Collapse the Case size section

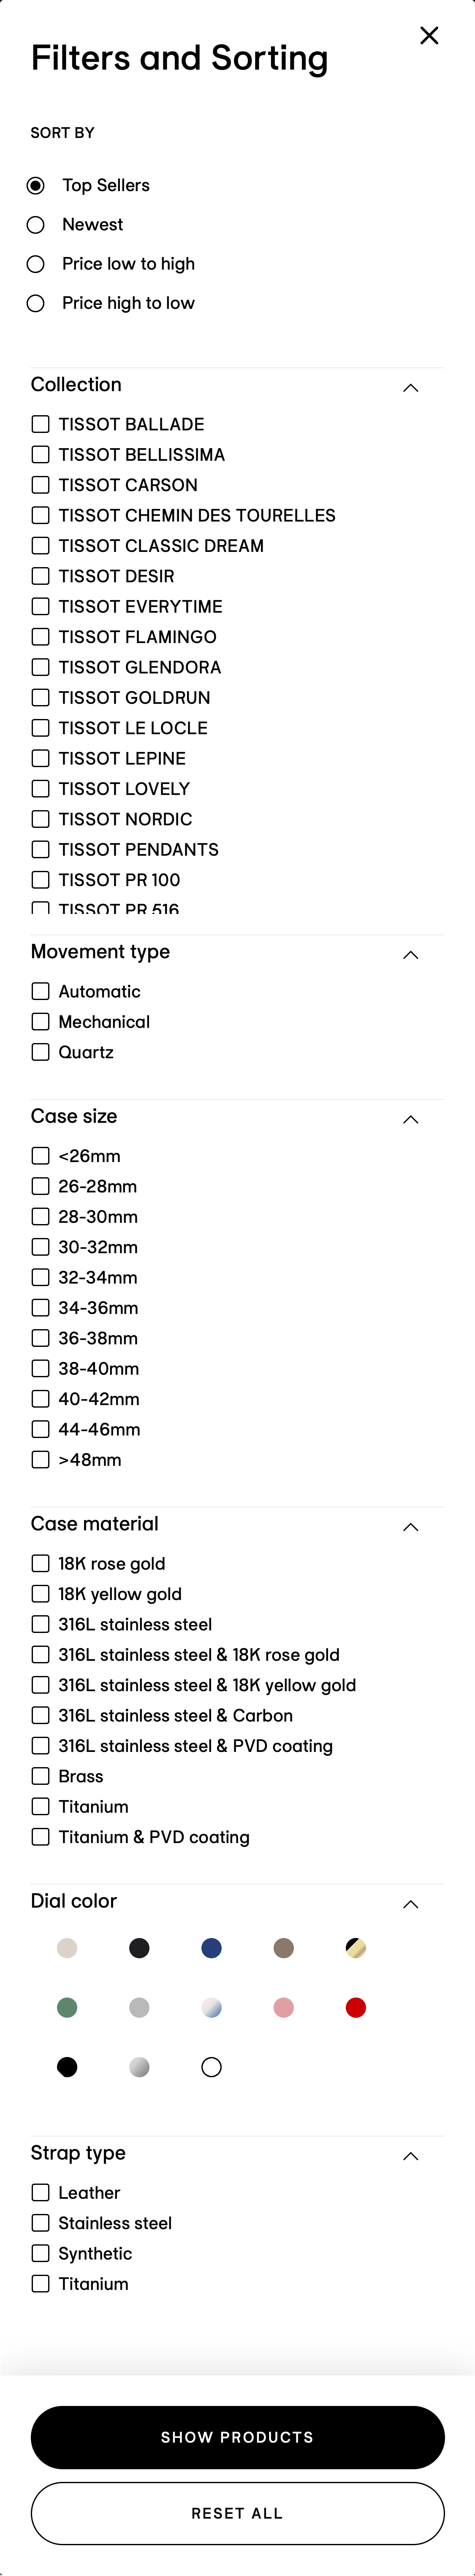tap(410, 1119)
